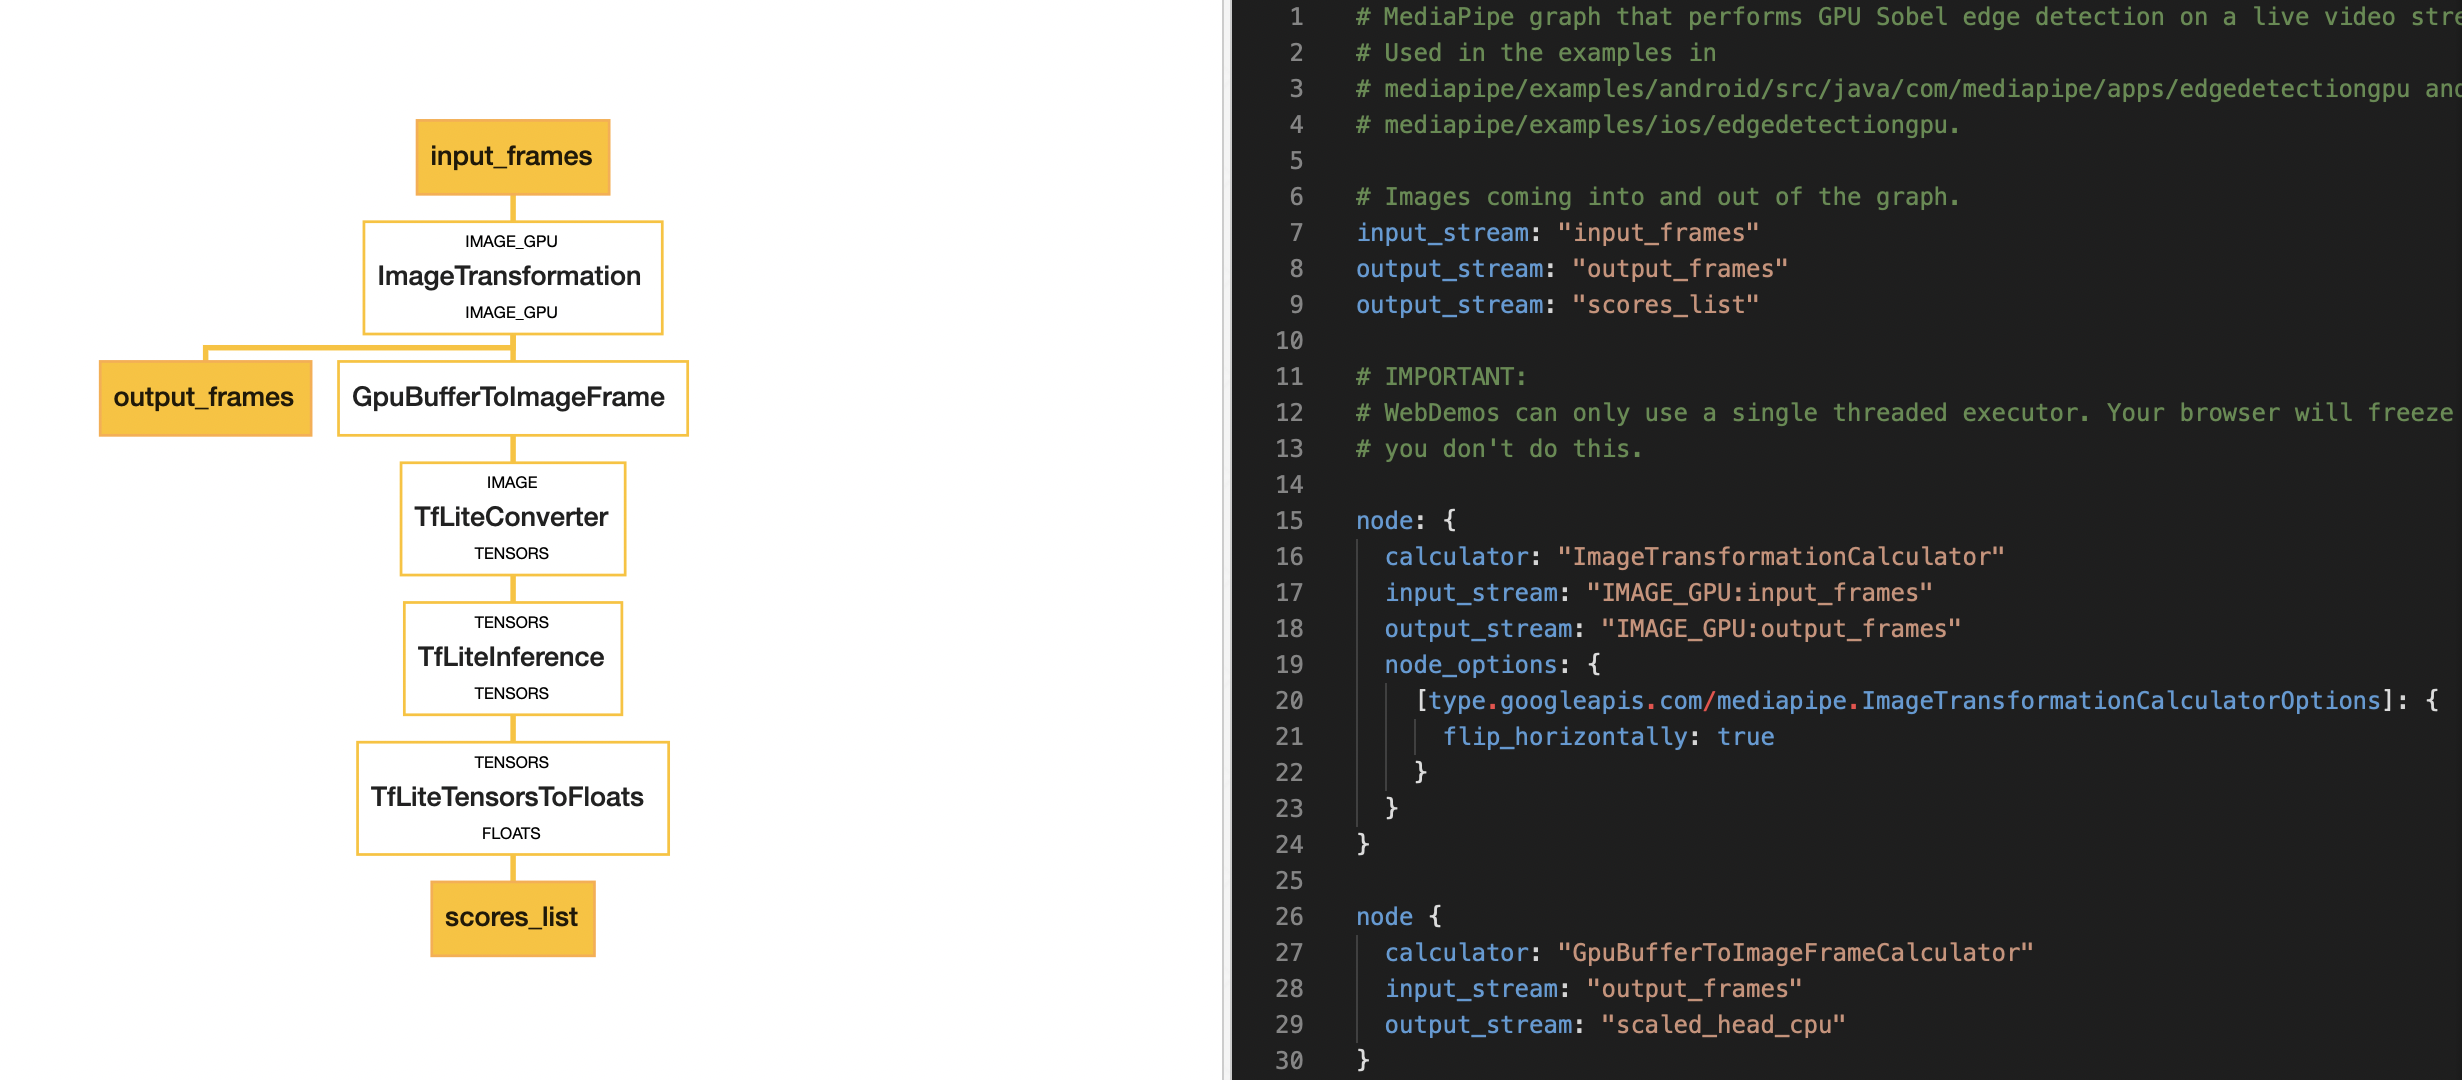Click the "ImageTransformationCalculator" string in code
The width and height of the screenshot is (2462, 1080).
pyautogui.click(x=1780, y=557)
